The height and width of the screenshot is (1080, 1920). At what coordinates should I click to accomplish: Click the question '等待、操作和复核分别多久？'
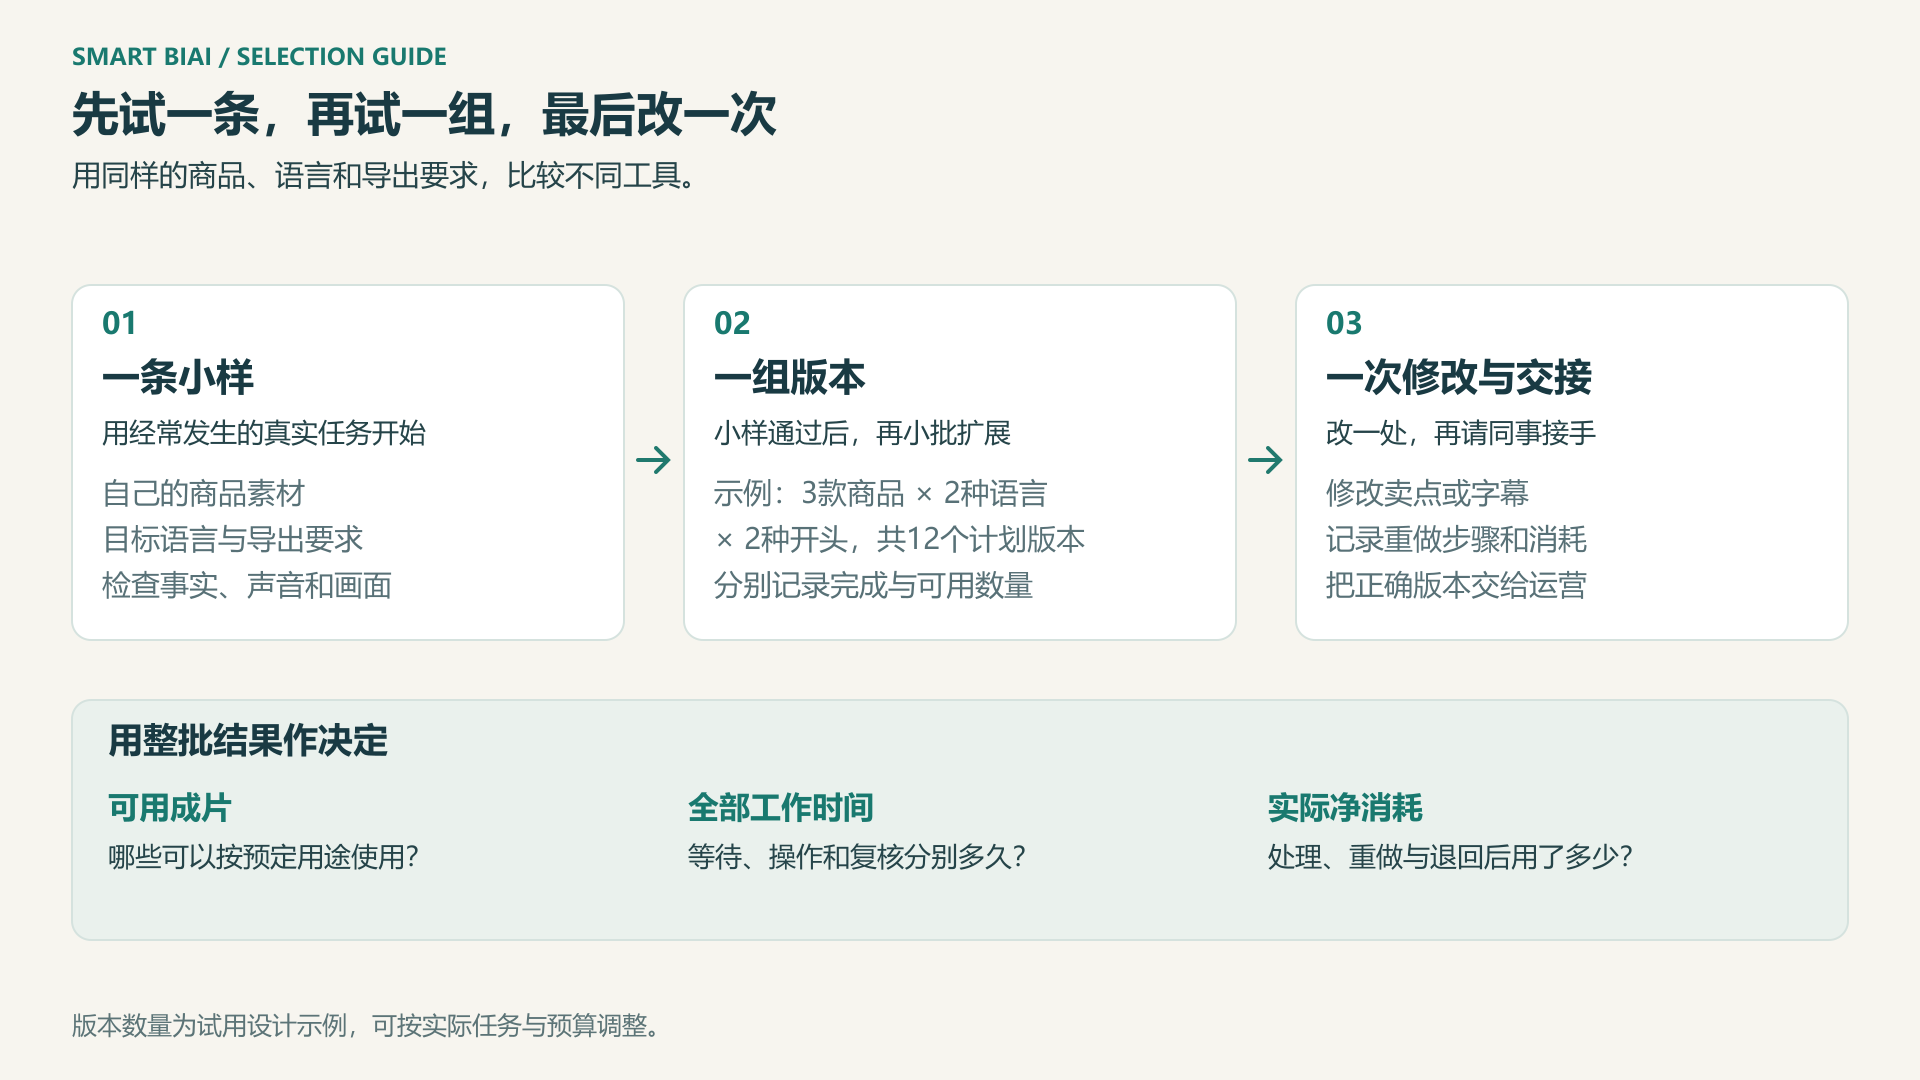(x=857, y=857)
